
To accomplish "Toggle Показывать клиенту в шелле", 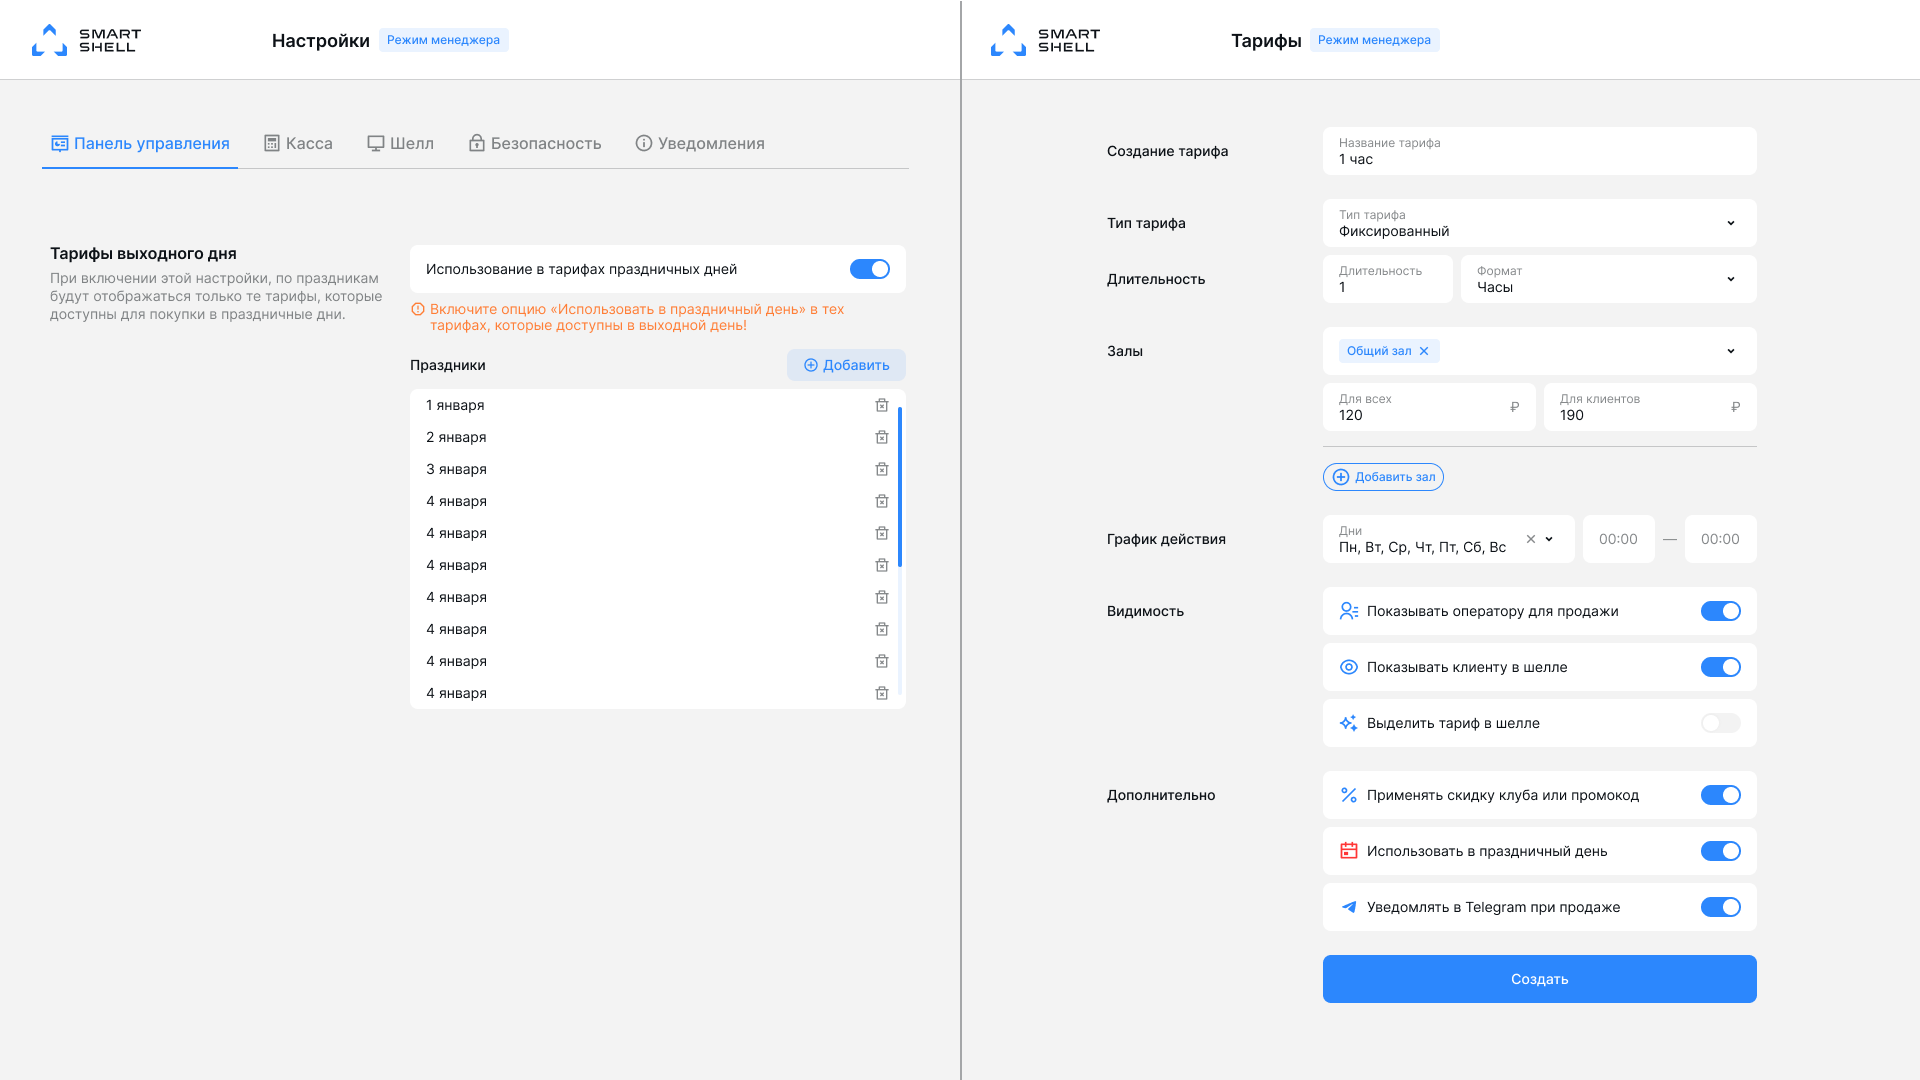I will (x=1721, y=667).
